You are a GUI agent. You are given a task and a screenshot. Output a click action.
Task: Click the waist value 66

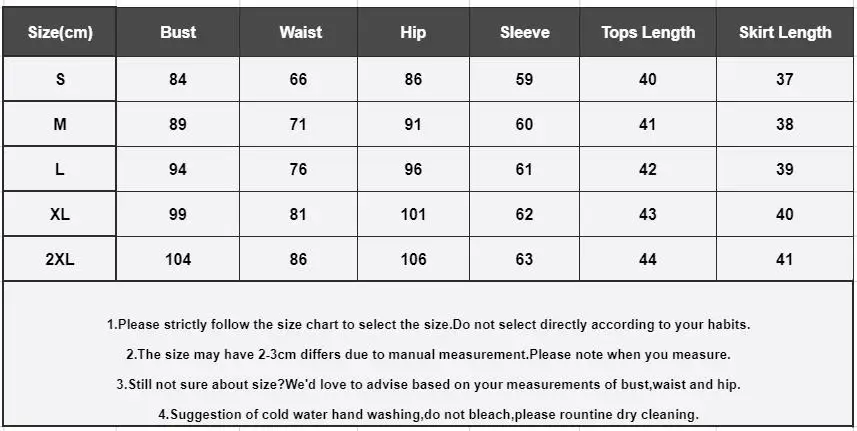(298, 79)
